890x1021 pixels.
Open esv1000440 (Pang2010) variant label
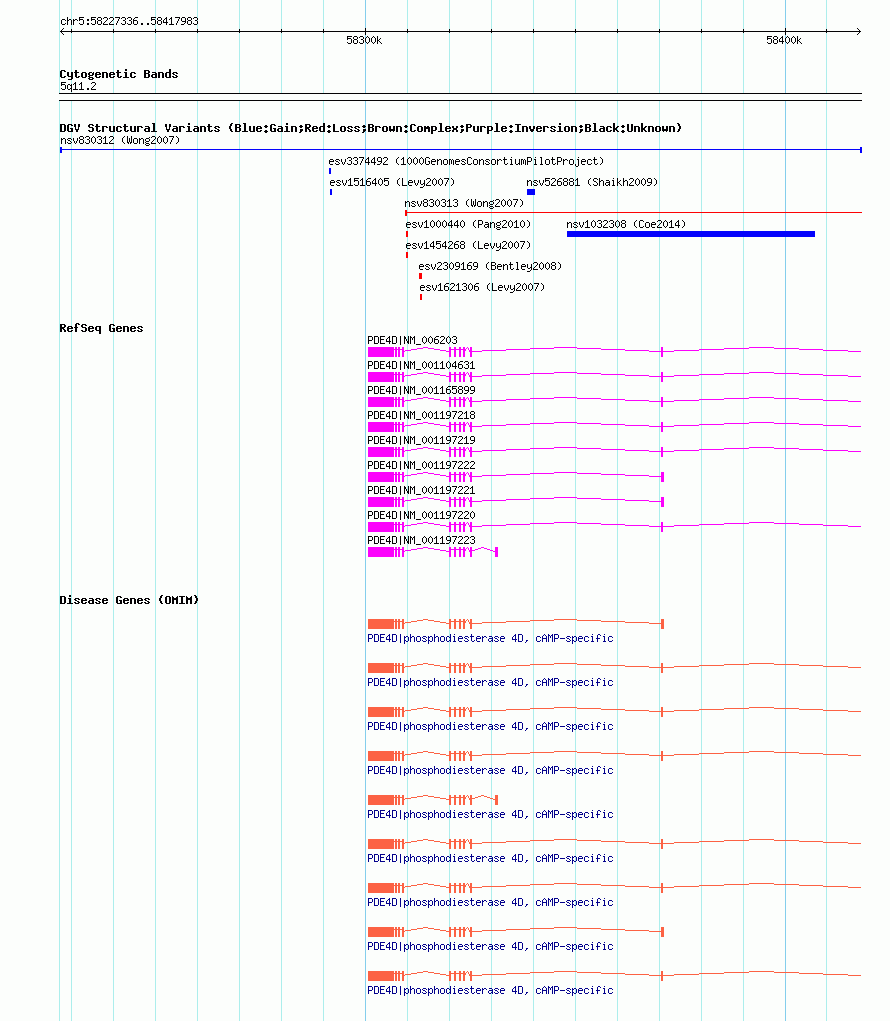pos(468,224)
